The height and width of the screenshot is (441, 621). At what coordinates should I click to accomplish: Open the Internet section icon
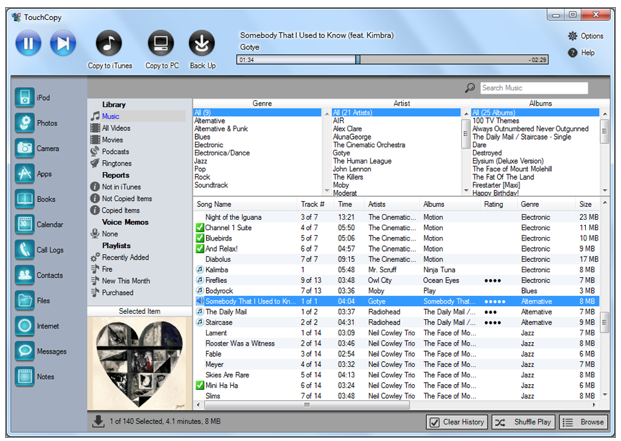pos(25,325)
